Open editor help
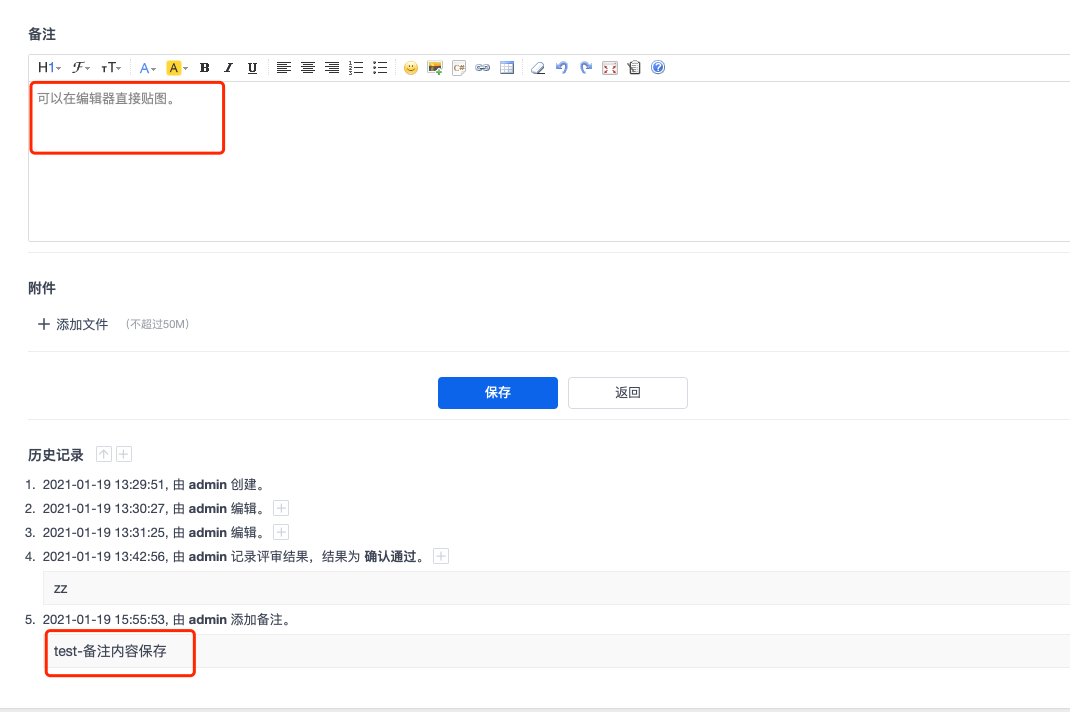This screenshot has width=1070, height=712. 658,67
